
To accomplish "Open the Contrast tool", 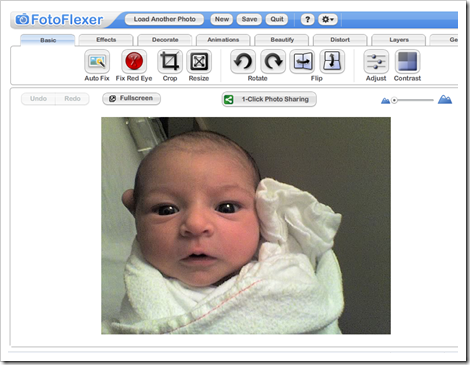I will point(407,61).
